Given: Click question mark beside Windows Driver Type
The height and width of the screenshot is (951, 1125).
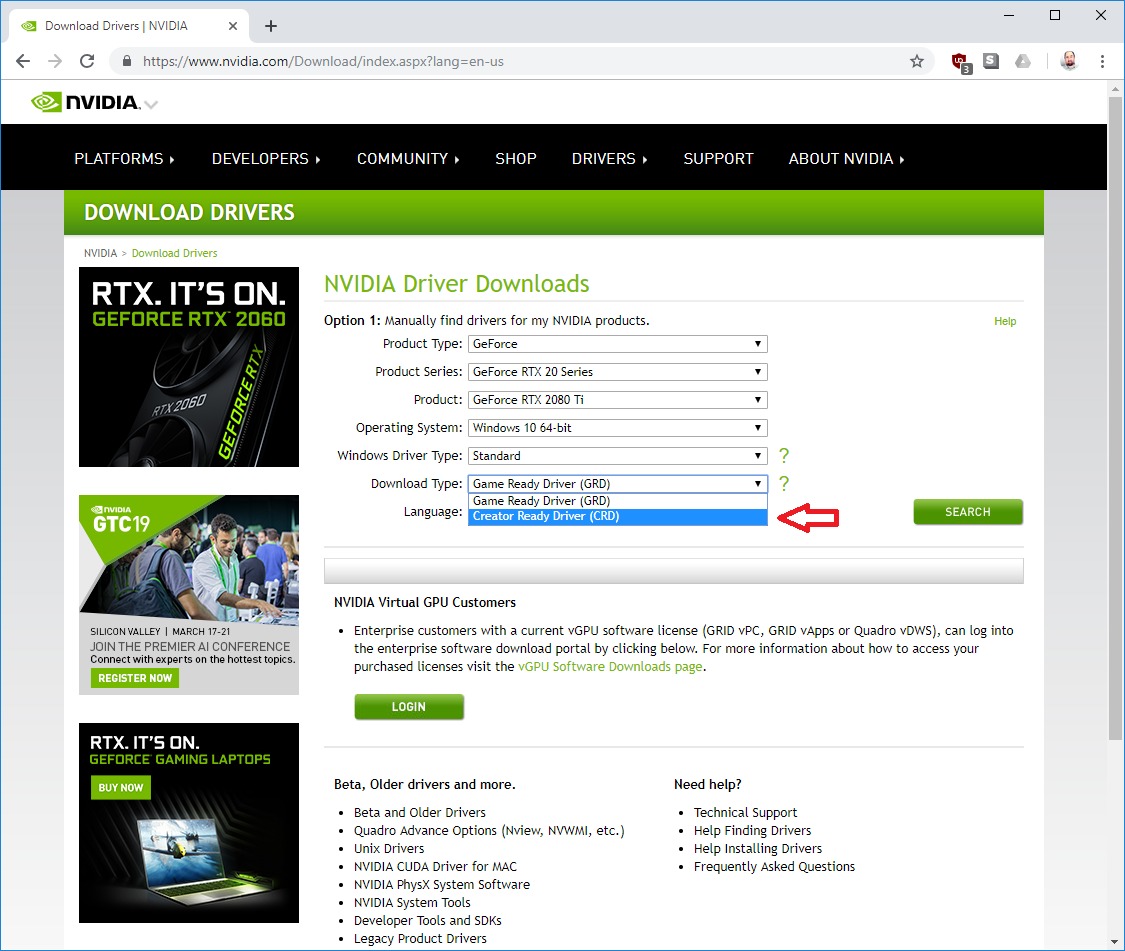Looking at the screenshot, I should click(784, 456).
